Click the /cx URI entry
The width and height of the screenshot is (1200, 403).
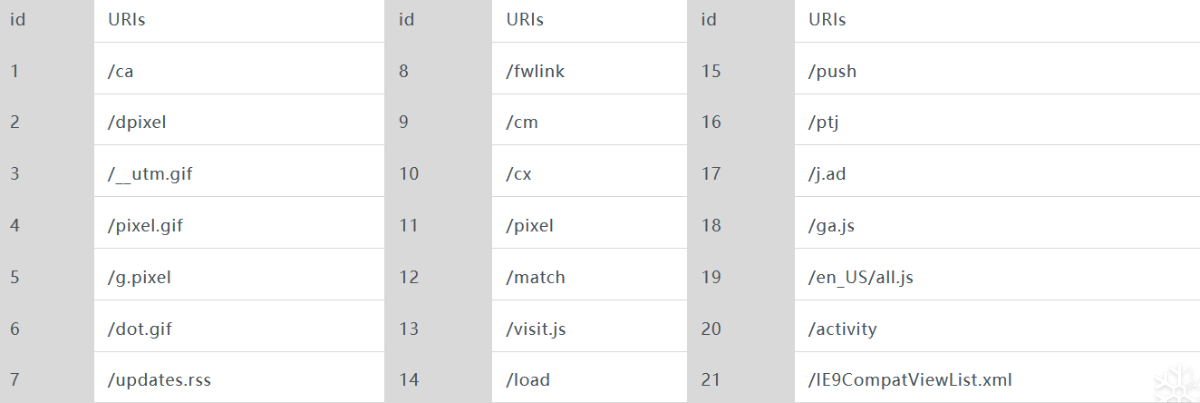point(519,174)
